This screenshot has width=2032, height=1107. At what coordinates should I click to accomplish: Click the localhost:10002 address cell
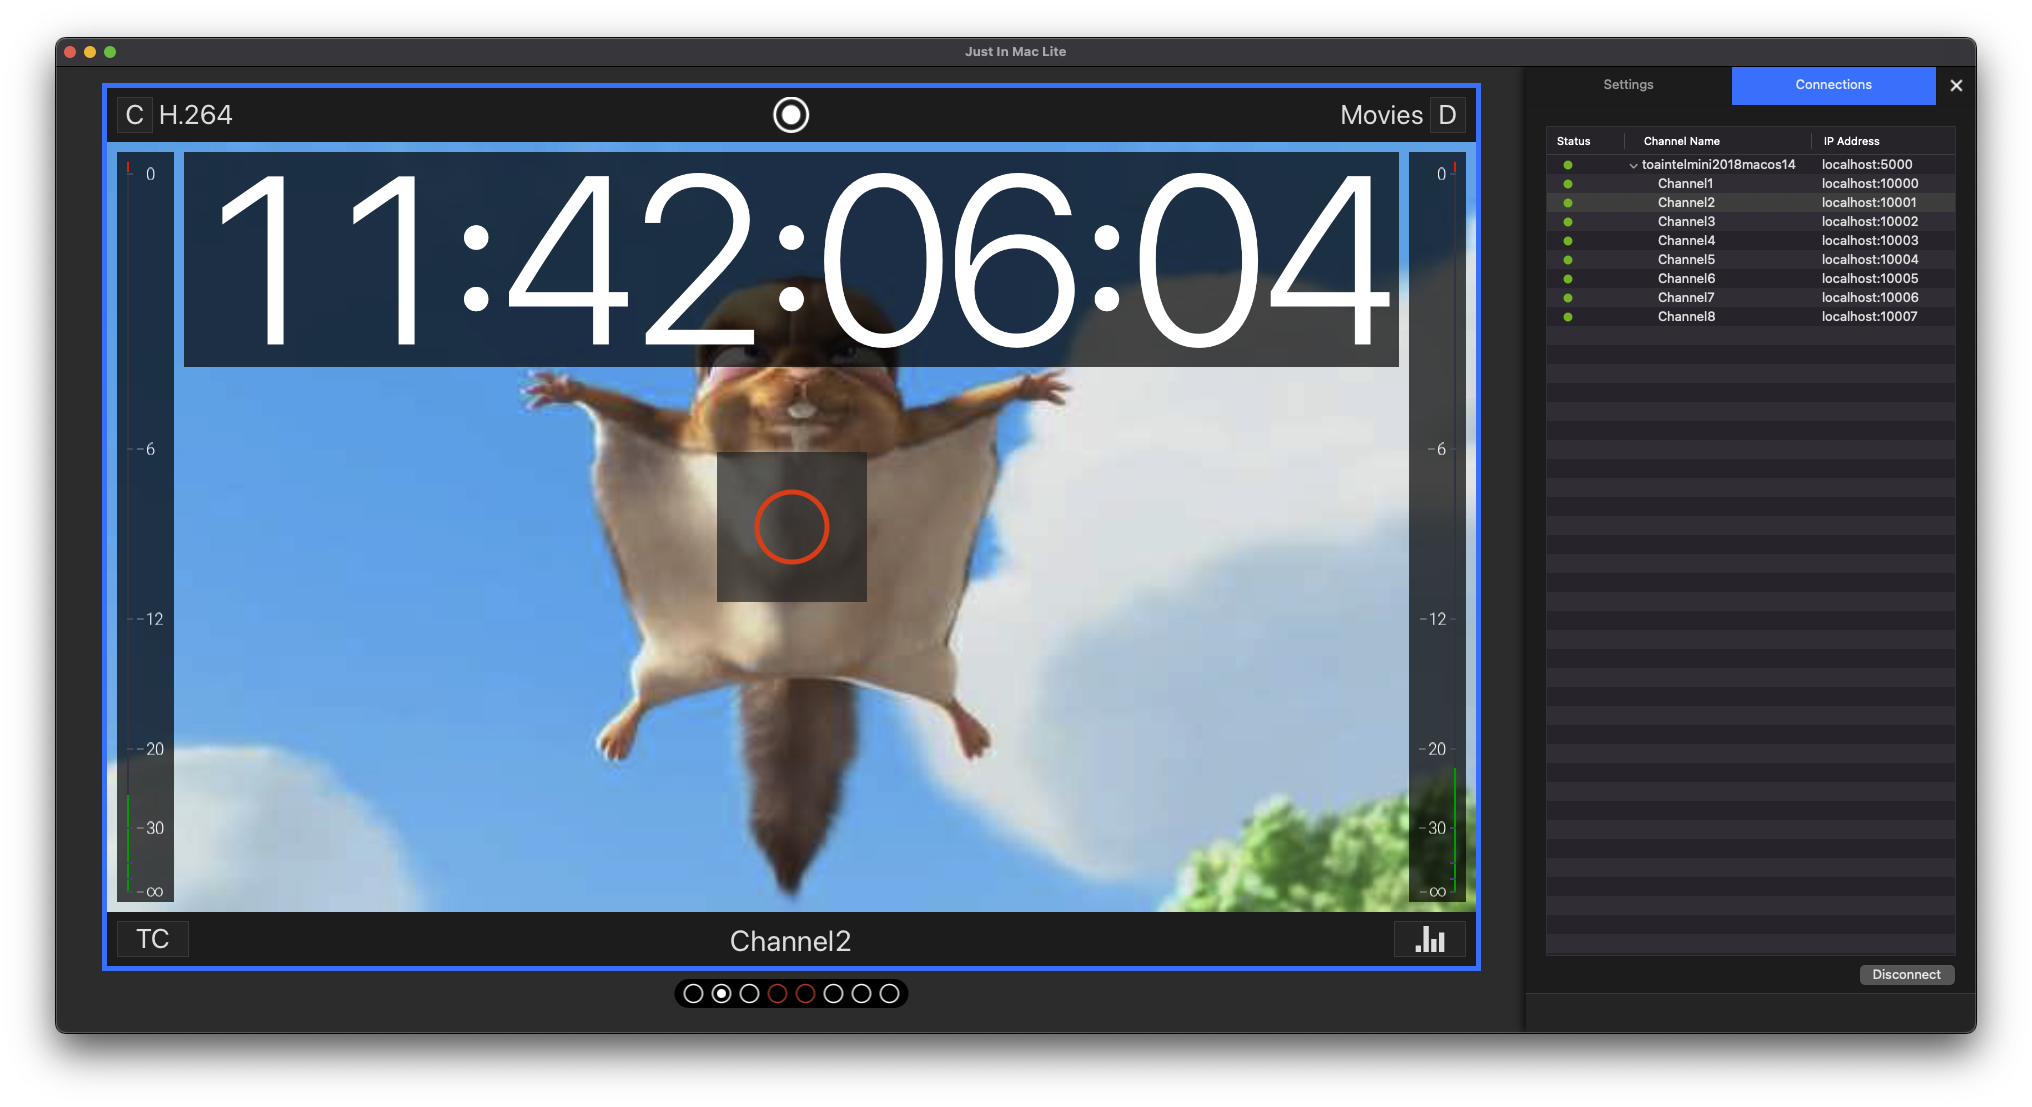[1870, 222]
